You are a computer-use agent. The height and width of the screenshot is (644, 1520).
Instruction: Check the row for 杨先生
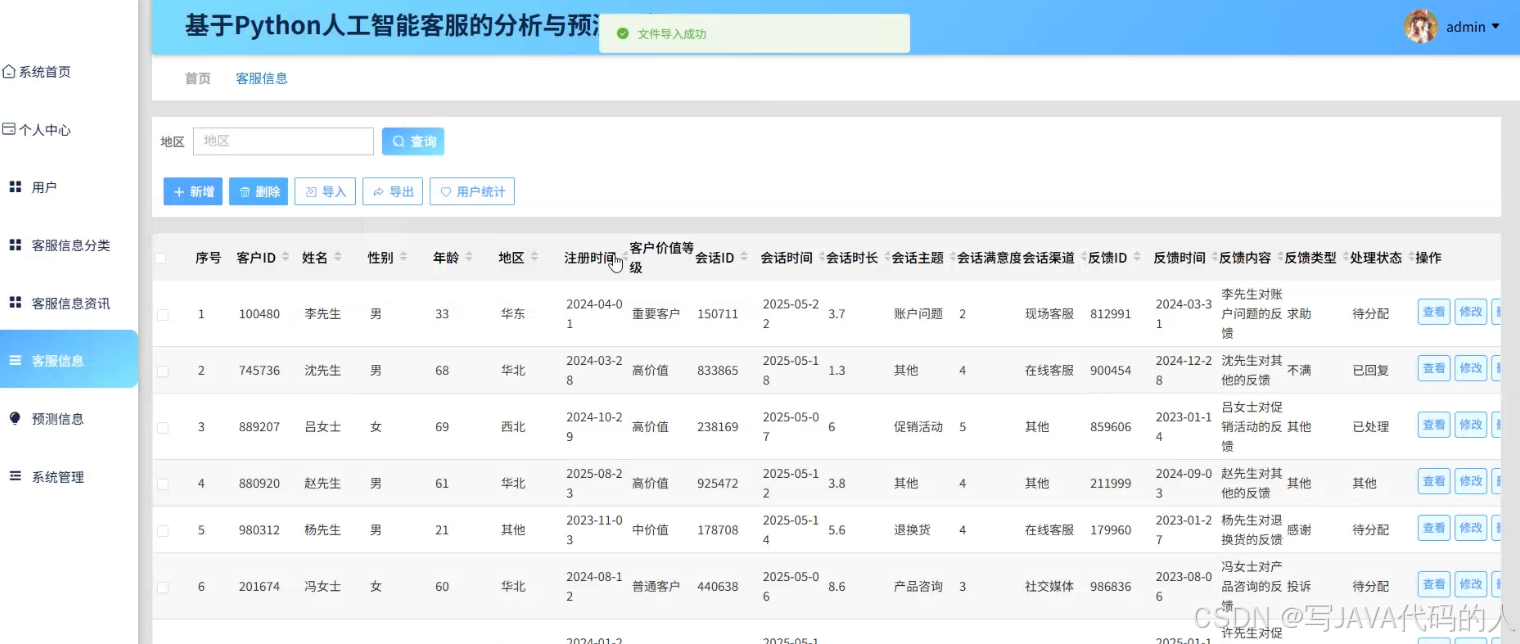click(x=163, y=530)
